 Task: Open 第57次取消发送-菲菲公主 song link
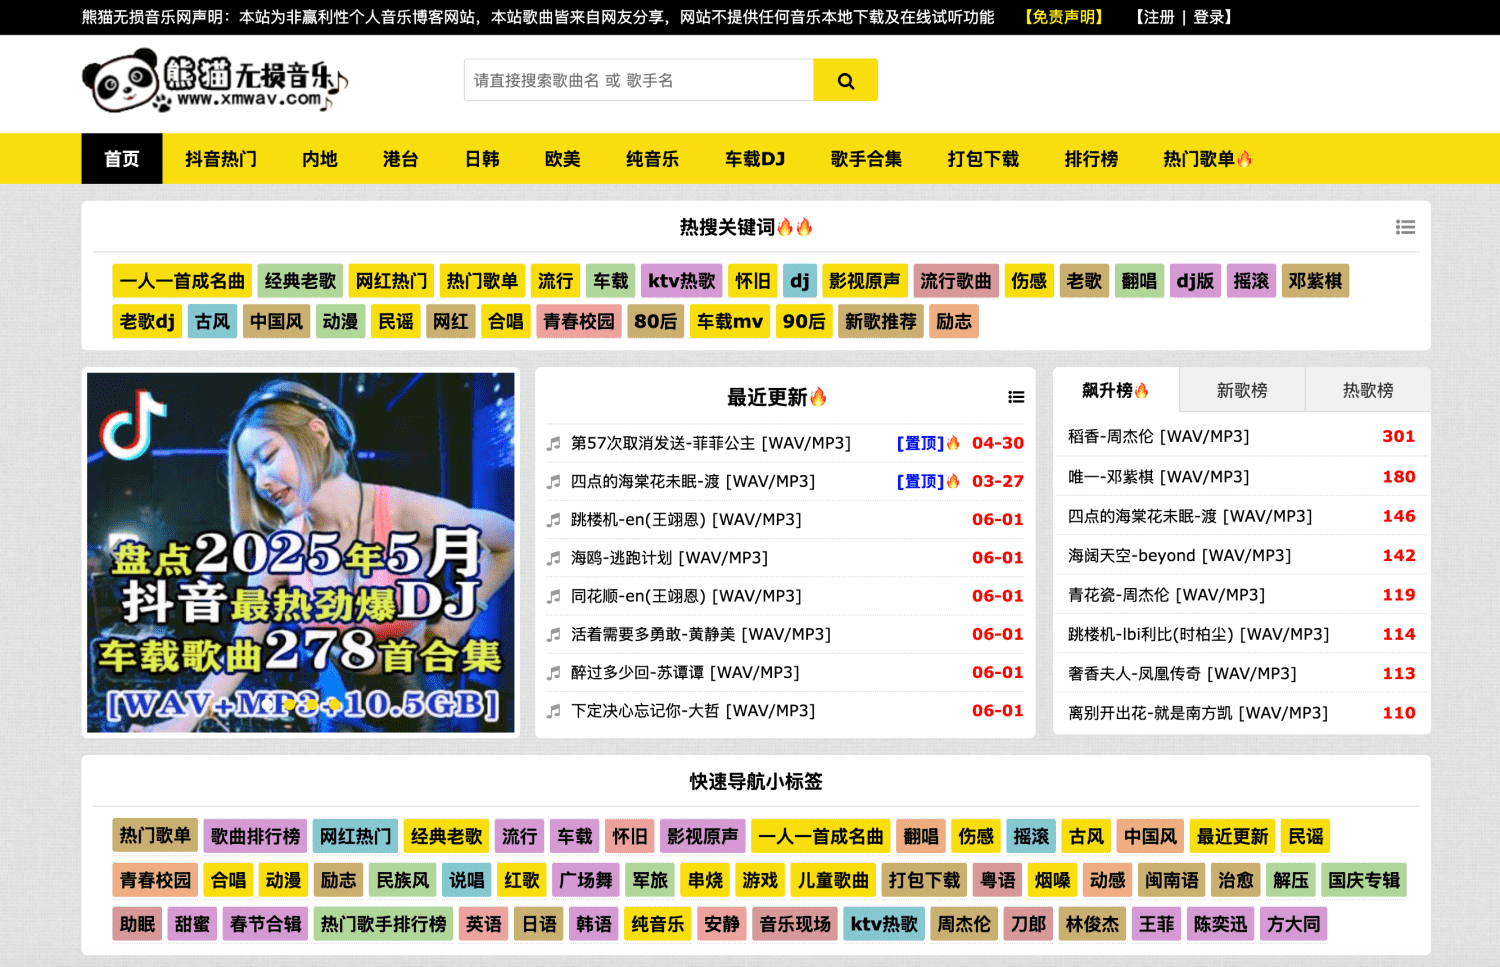pos(711,443)
